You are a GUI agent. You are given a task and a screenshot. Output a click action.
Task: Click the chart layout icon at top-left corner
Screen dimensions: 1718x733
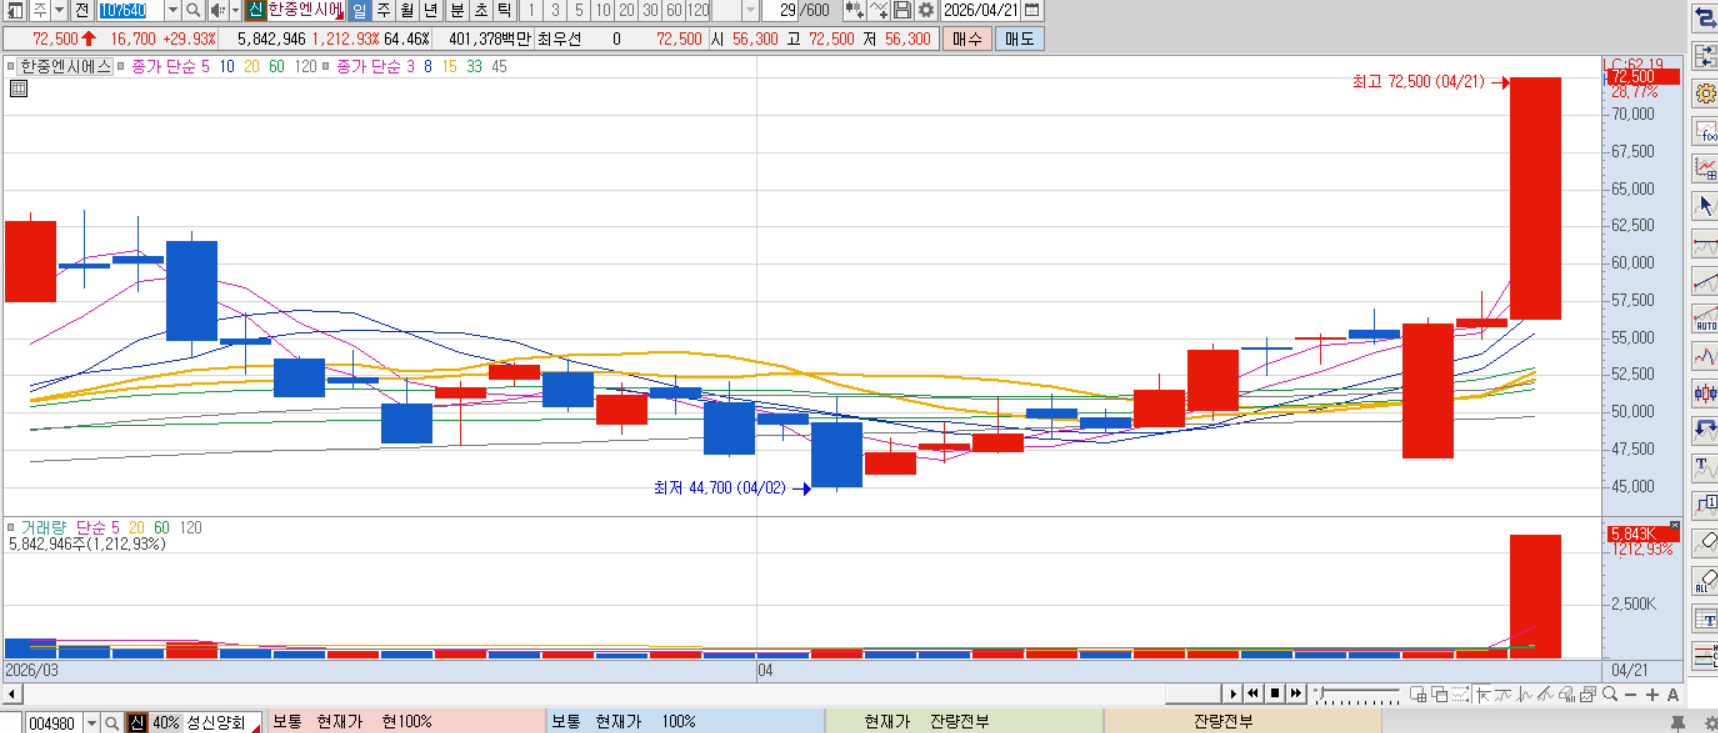tap(14, 10)
